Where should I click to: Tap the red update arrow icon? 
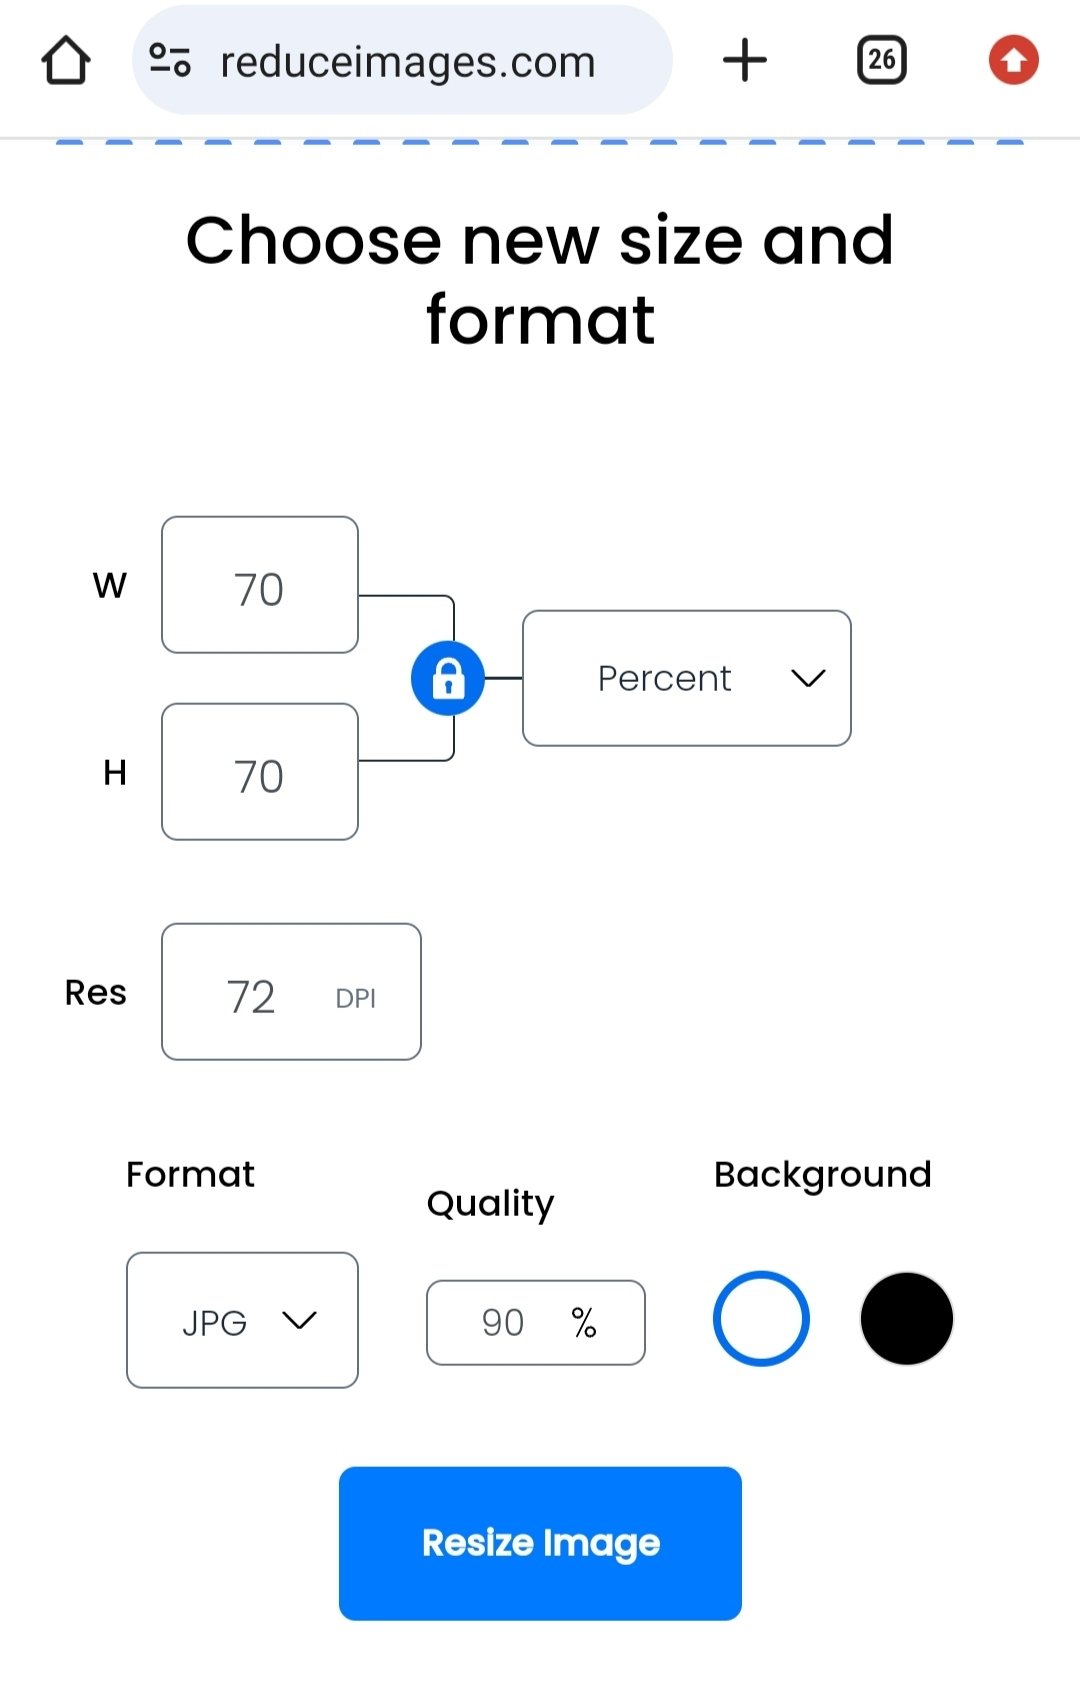(x=1014, y=60)
